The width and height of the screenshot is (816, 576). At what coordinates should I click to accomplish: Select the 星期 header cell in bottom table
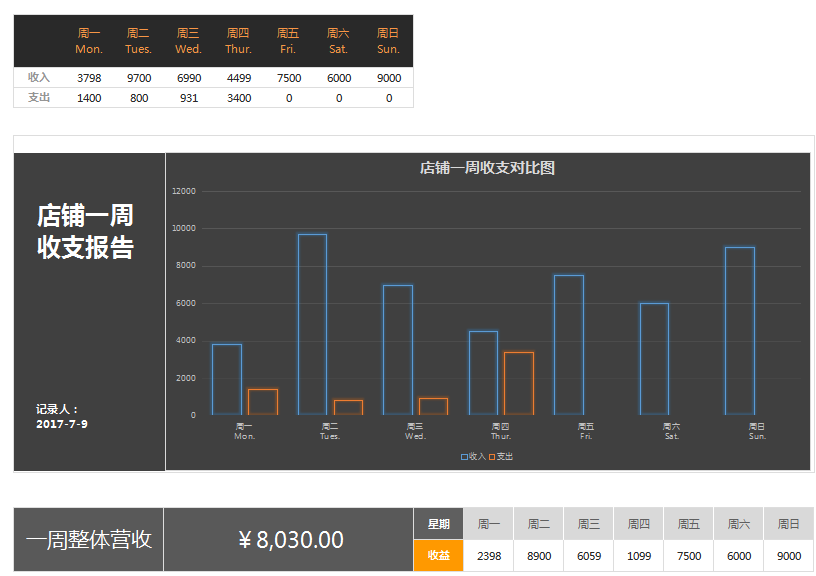tap(438, 524)
